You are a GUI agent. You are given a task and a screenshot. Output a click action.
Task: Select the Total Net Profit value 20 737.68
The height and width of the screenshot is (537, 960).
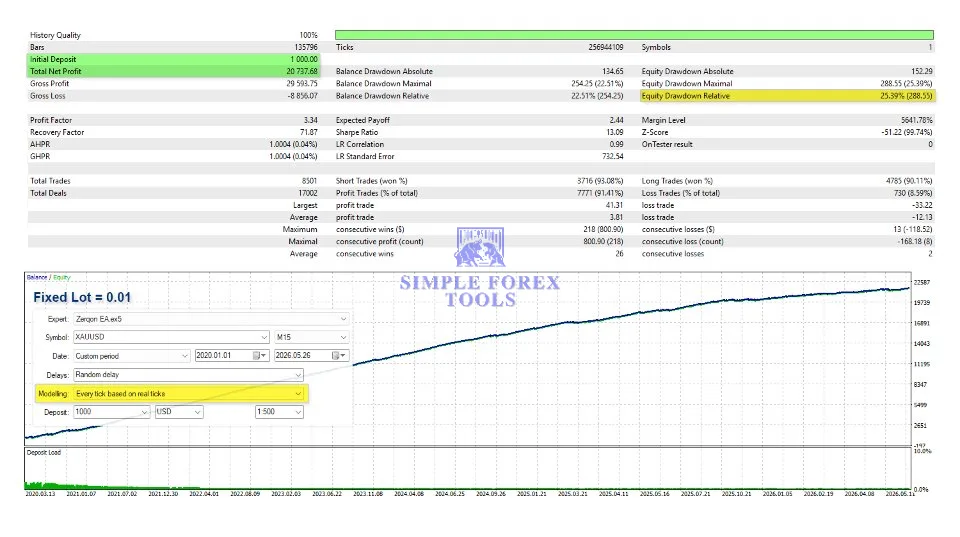click(302, 72)
